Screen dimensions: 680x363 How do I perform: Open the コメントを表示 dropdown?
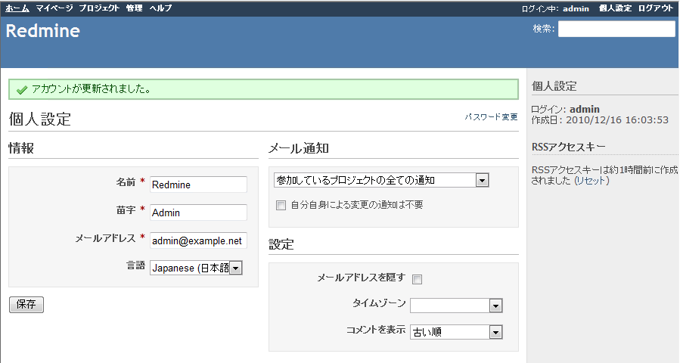tap(456, 332)
